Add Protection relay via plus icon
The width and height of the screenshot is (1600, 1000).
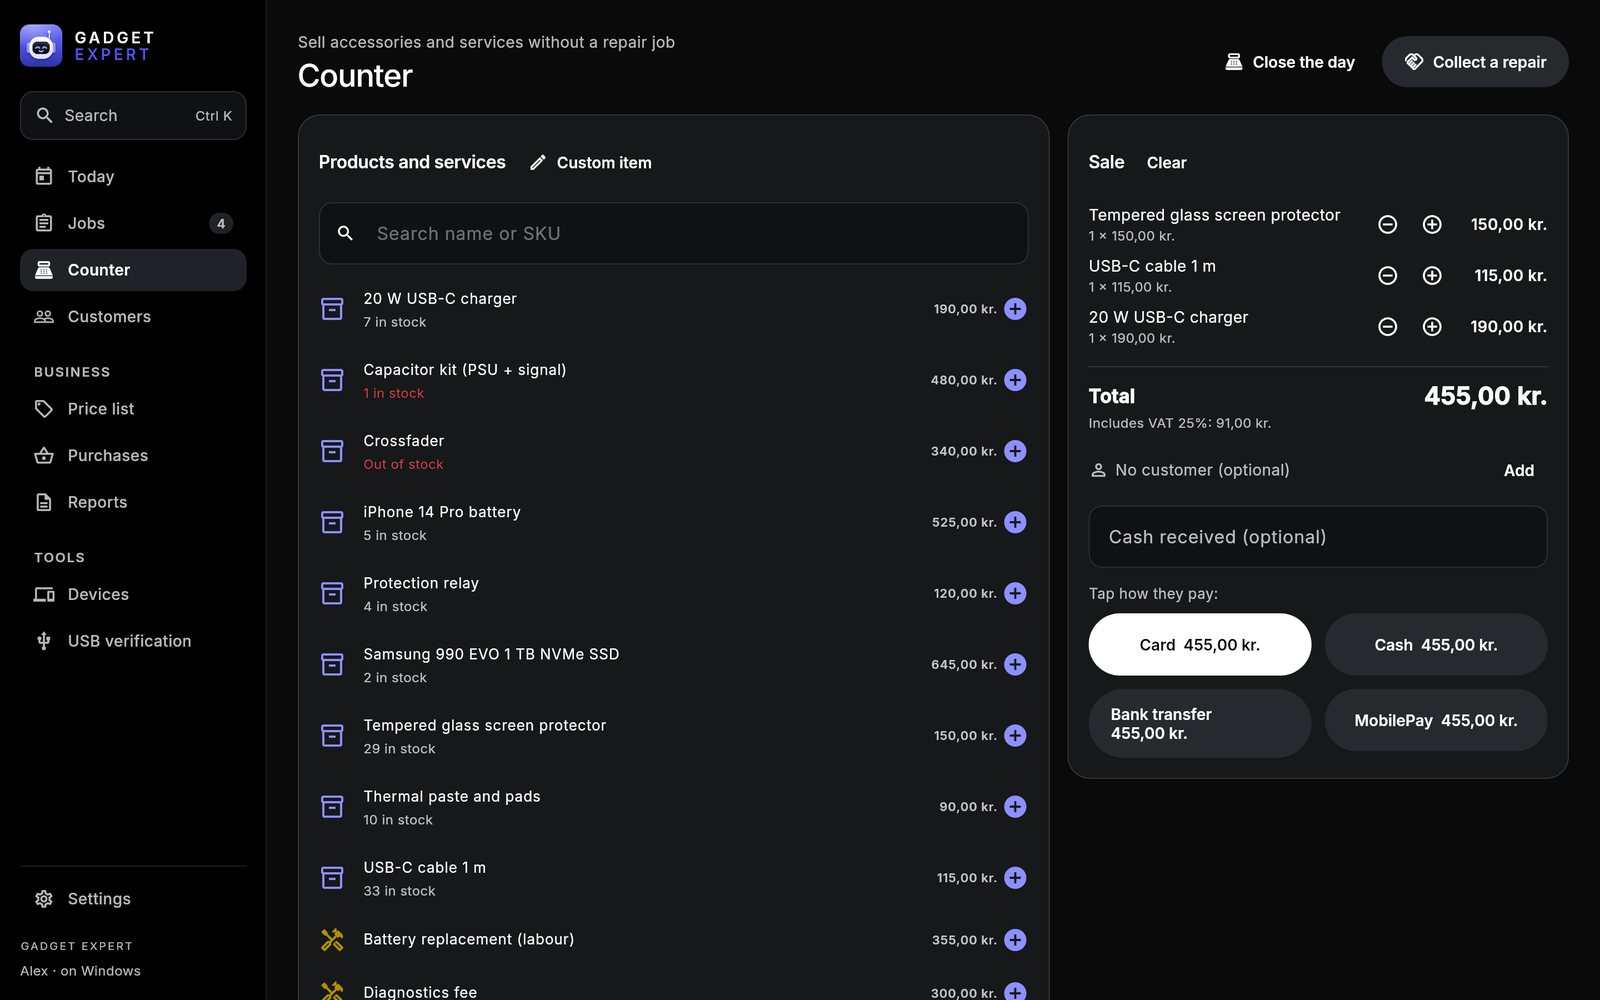[1015, 593]
